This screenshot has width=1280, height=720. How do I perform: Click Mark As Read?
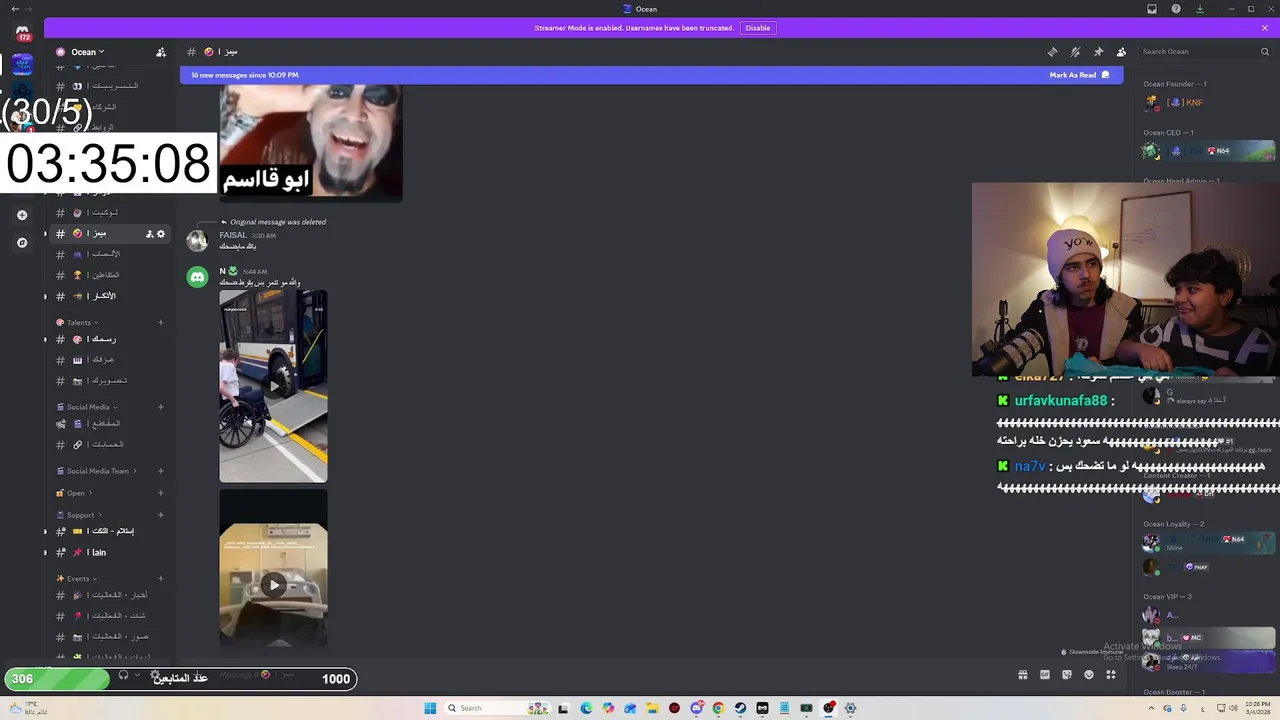(x=1079, y=75)
